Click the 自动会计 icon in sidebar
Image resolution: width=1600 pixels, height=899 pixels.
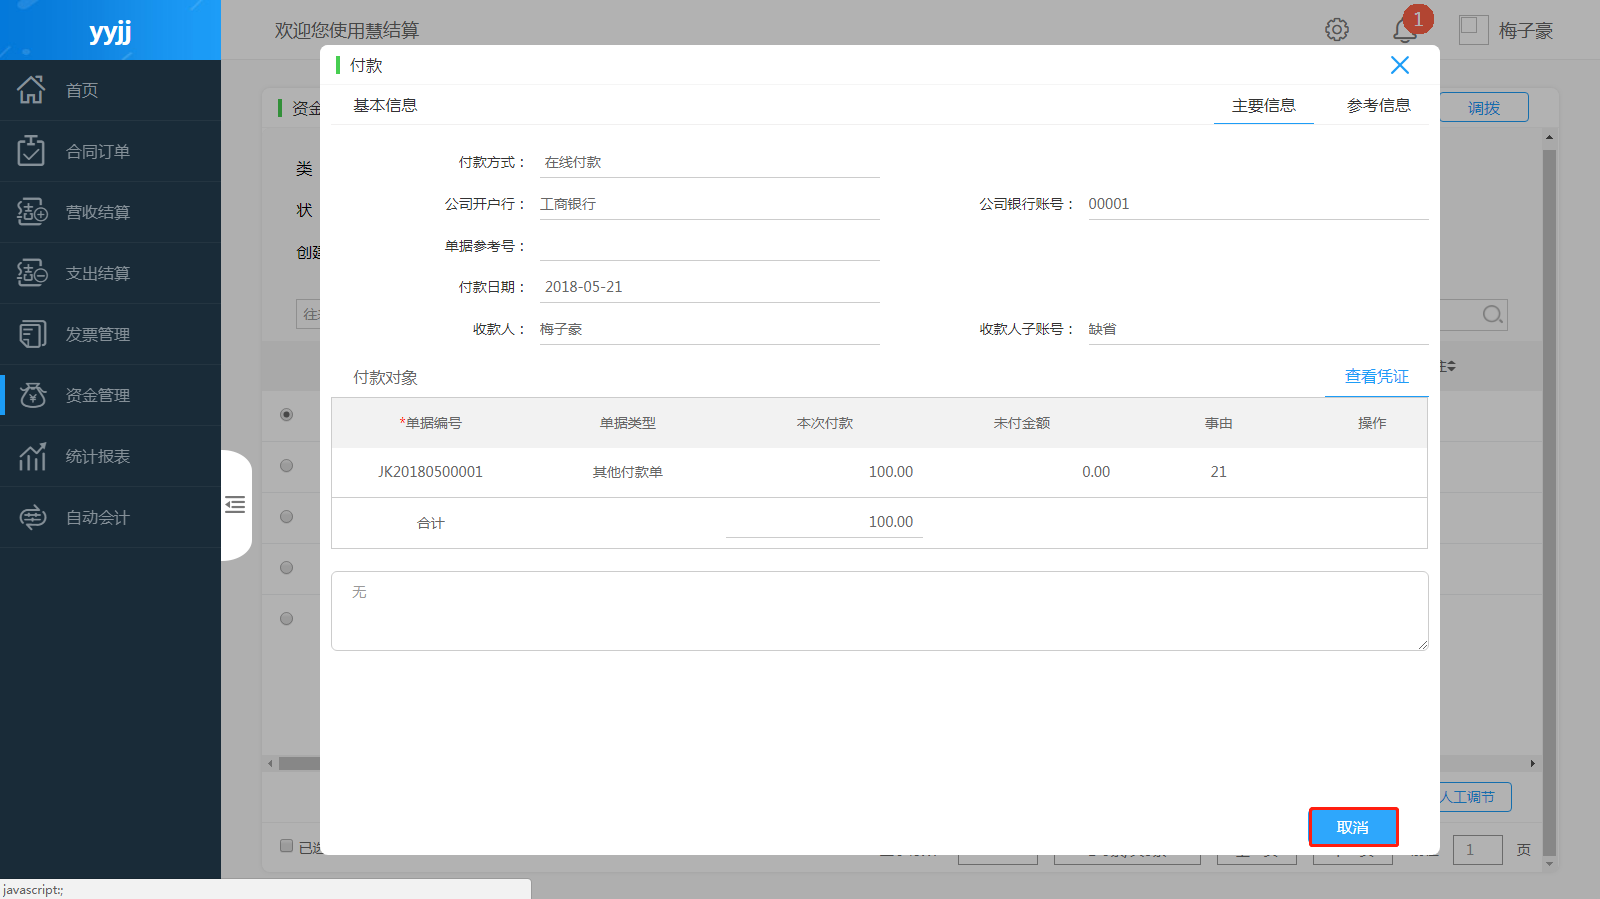pyautogui.click(x=33, y=517)
